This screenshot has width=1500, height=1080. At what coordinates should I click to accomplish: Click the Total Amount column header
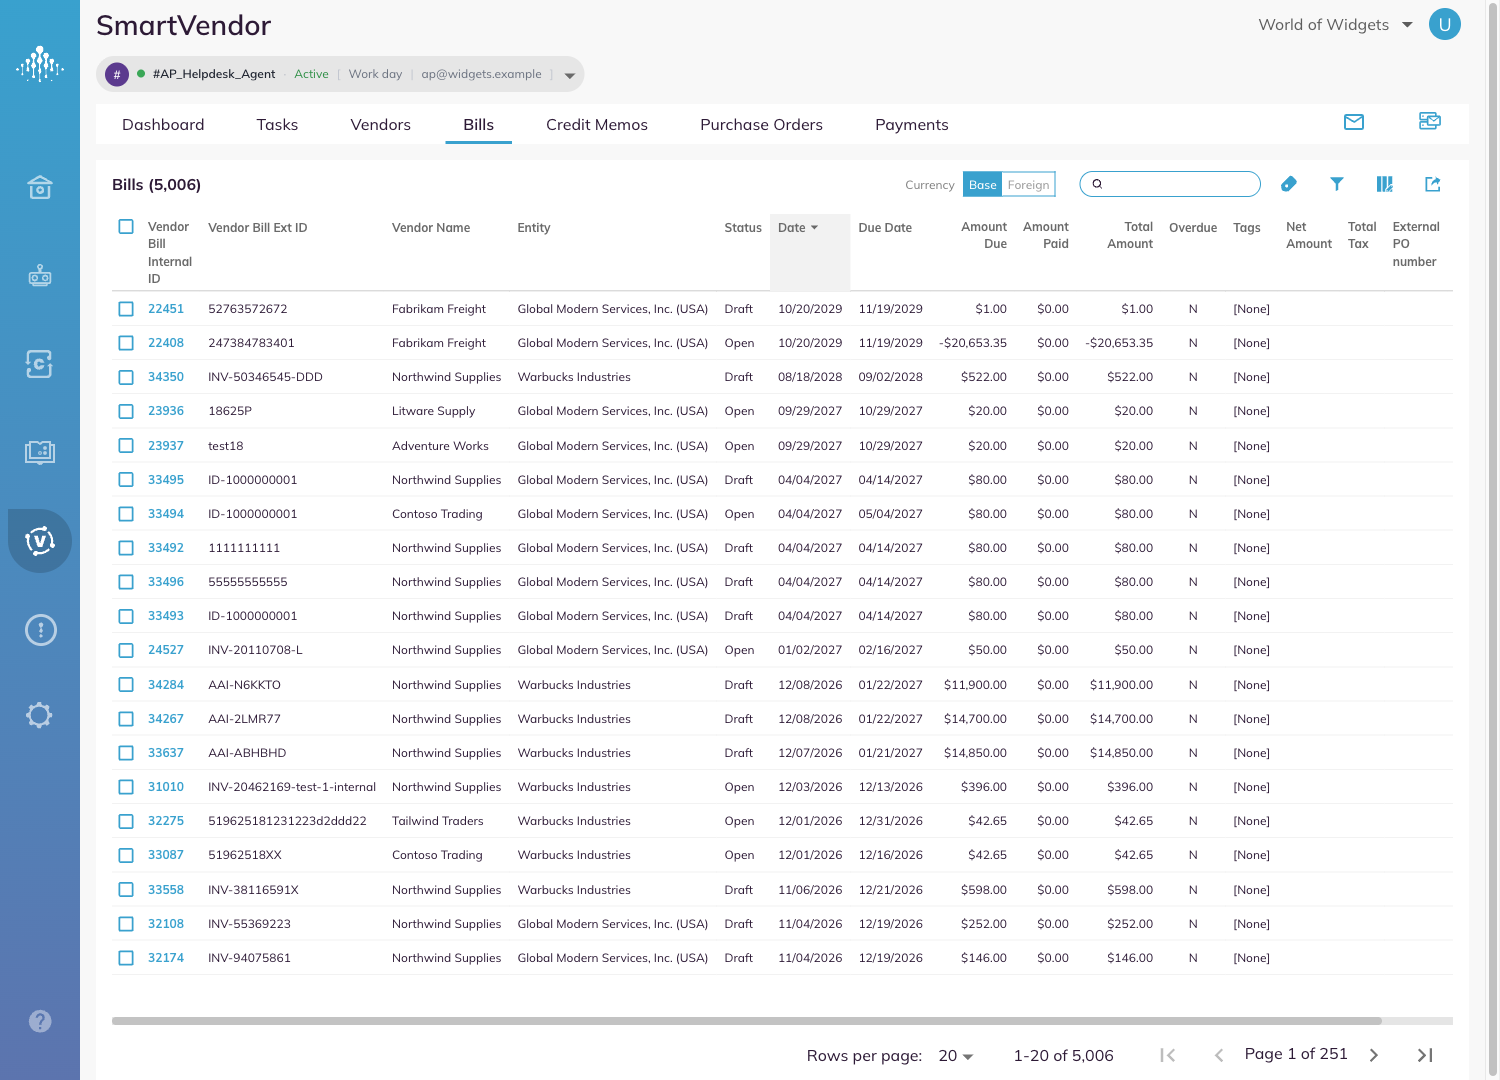(x=1130, y=236)
